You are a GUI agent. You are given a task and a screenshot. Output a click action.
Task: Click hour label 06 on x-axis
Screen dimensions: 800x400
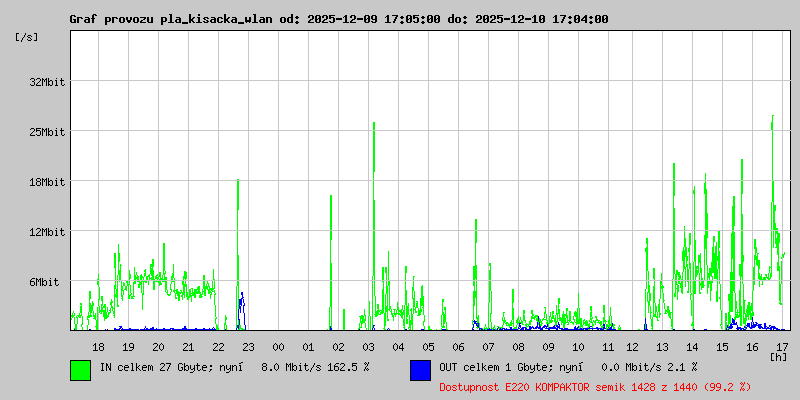[459, 347]
